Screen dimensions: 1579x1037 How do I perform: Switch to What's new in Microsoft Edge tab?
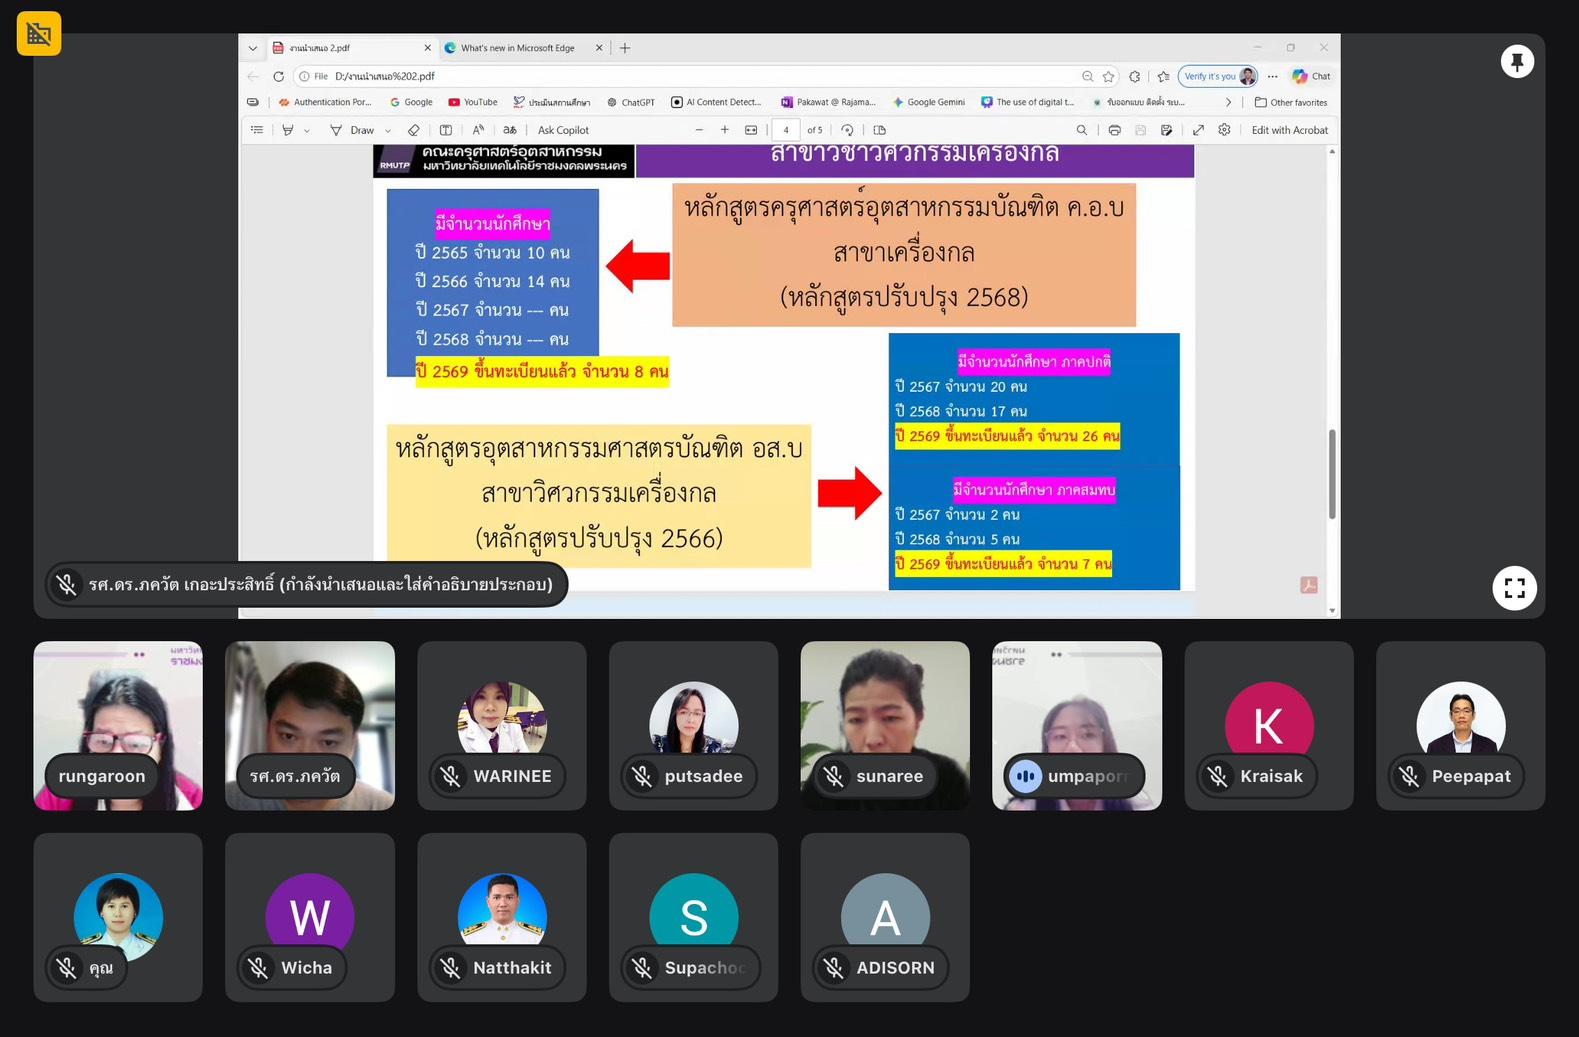point(517,48)
